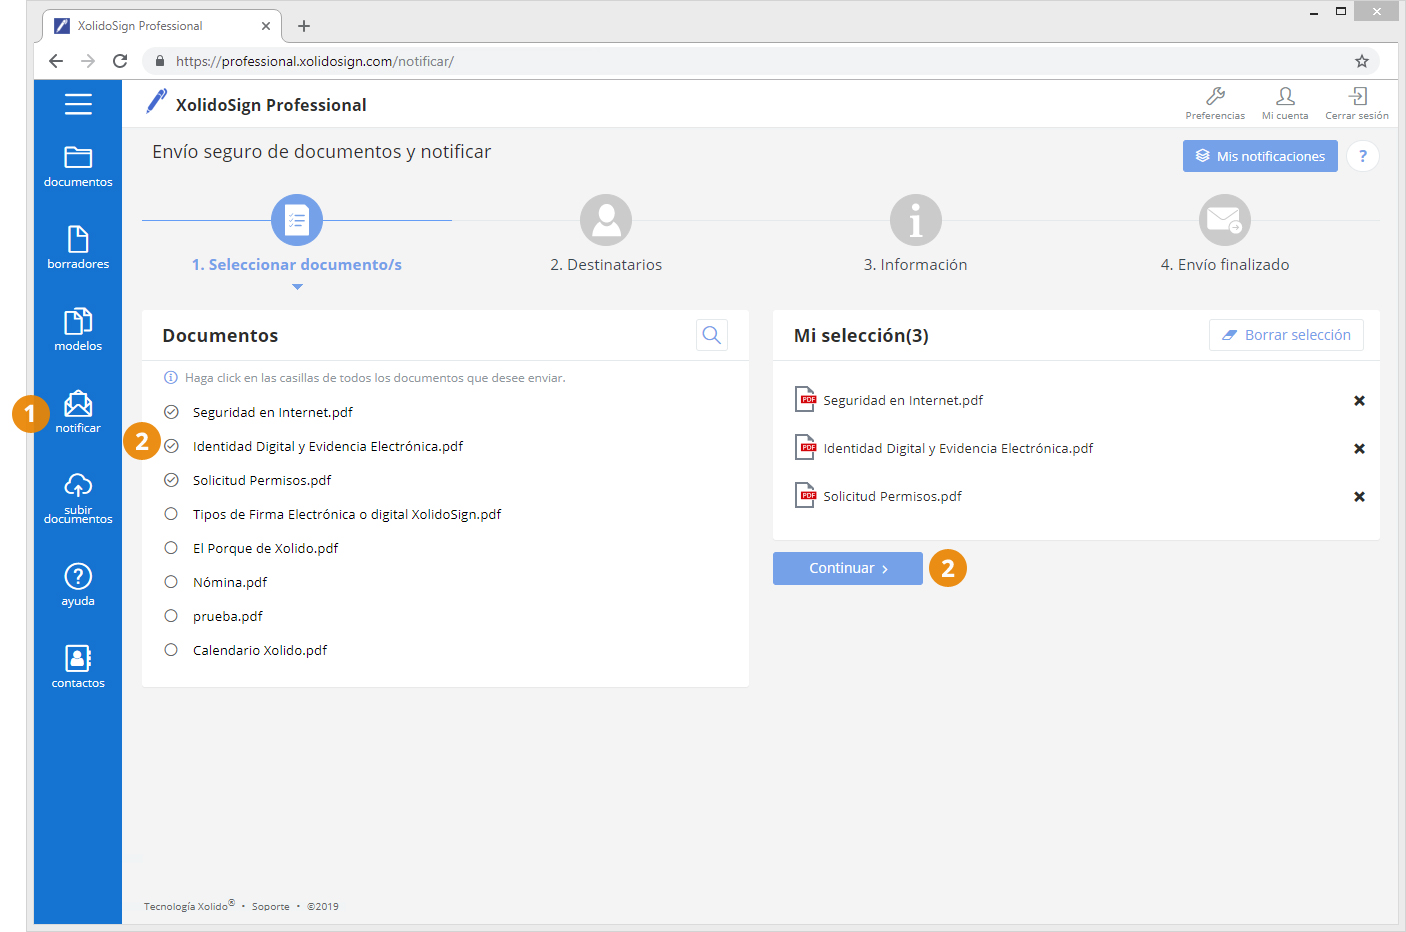Open Preferencias wrench icon
Image resolution: width=1406 pixels, height=932 pixels.
pos(1215,103)
